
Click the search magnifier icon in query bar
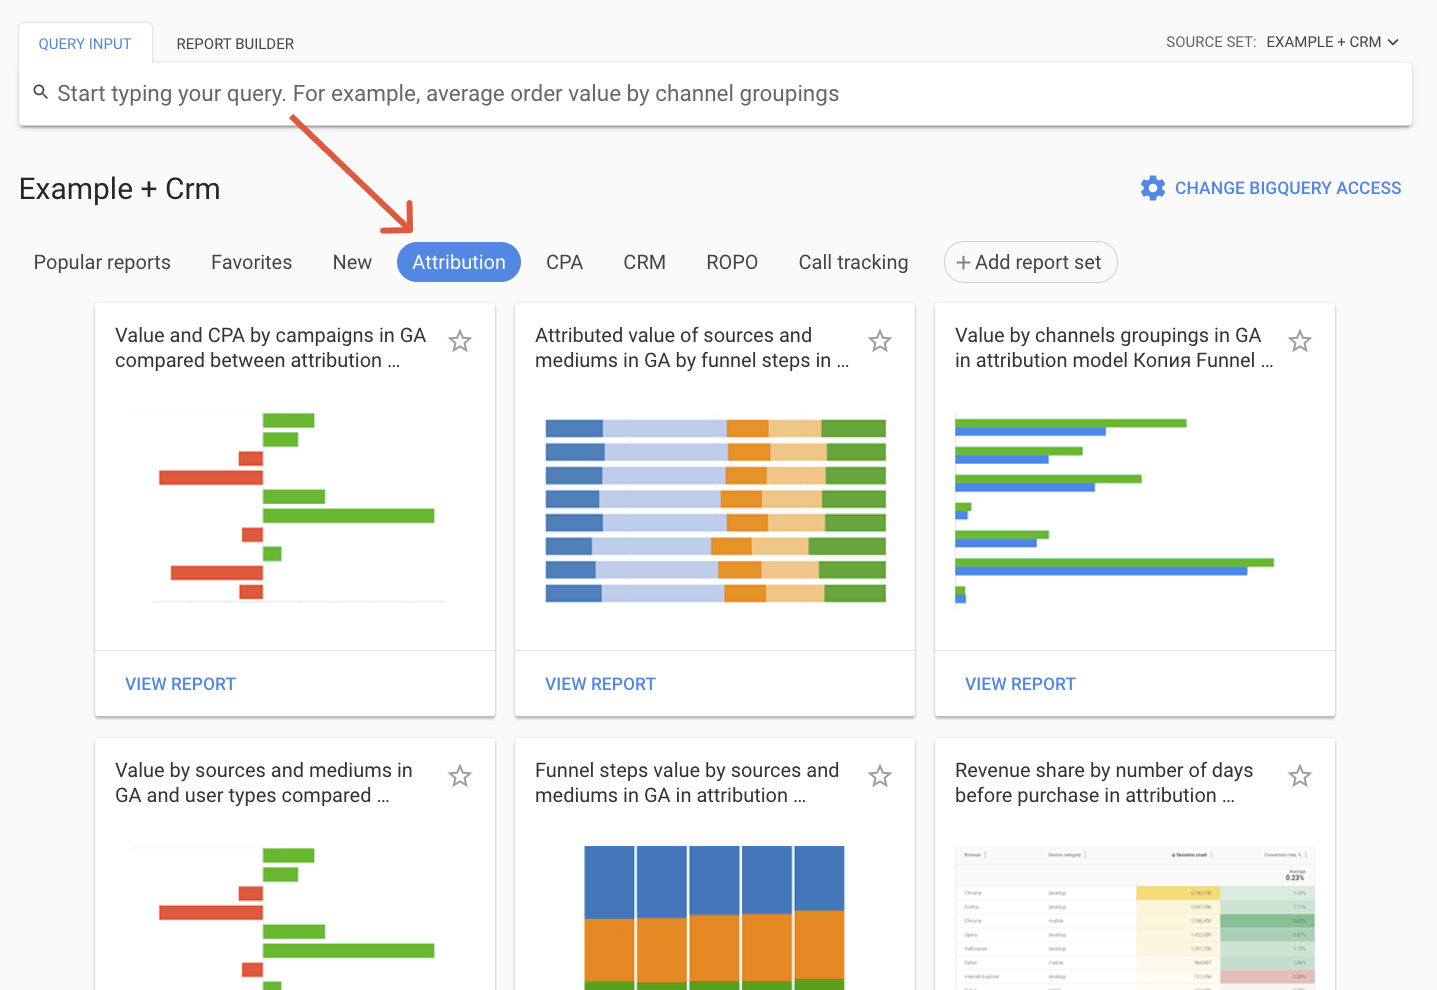pyautogui.click(x=41, y=92)
